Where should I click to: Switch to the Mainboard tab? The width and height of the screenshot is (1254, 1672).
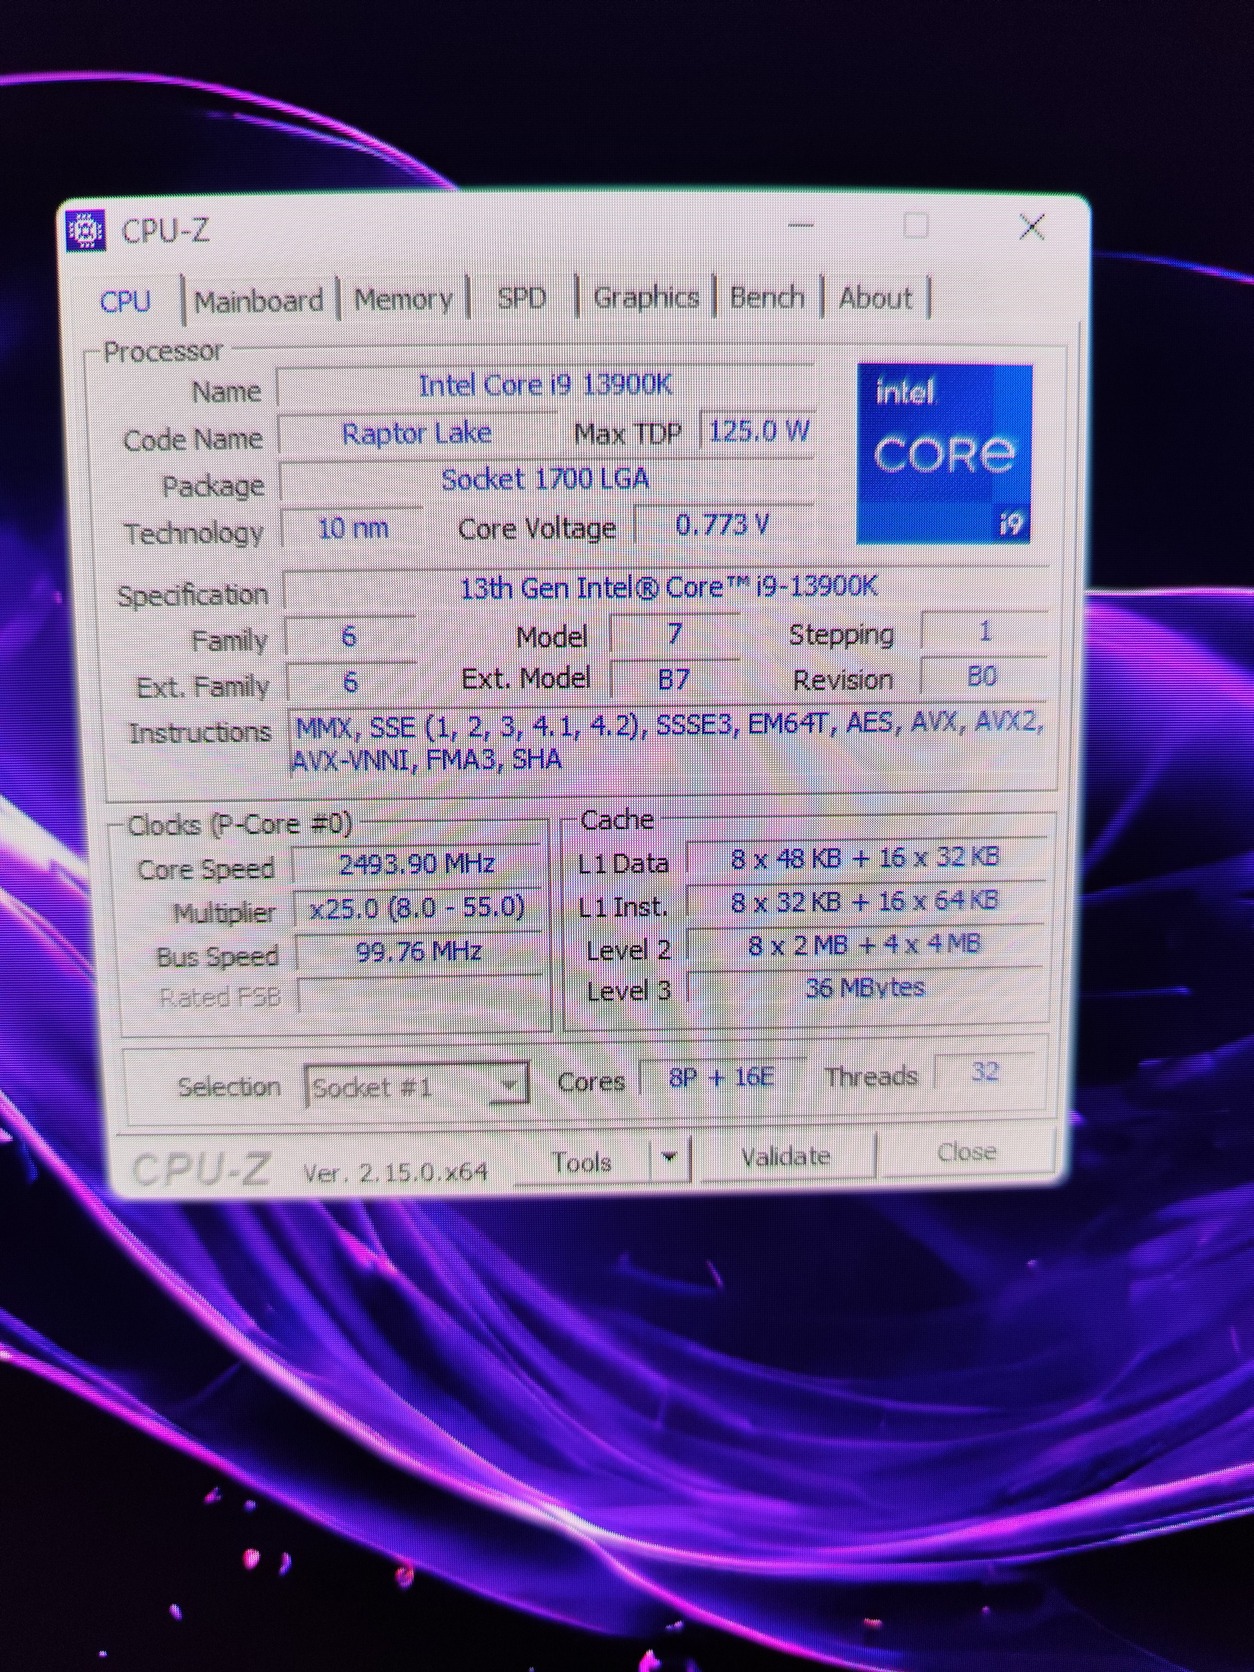click(258, 300)
